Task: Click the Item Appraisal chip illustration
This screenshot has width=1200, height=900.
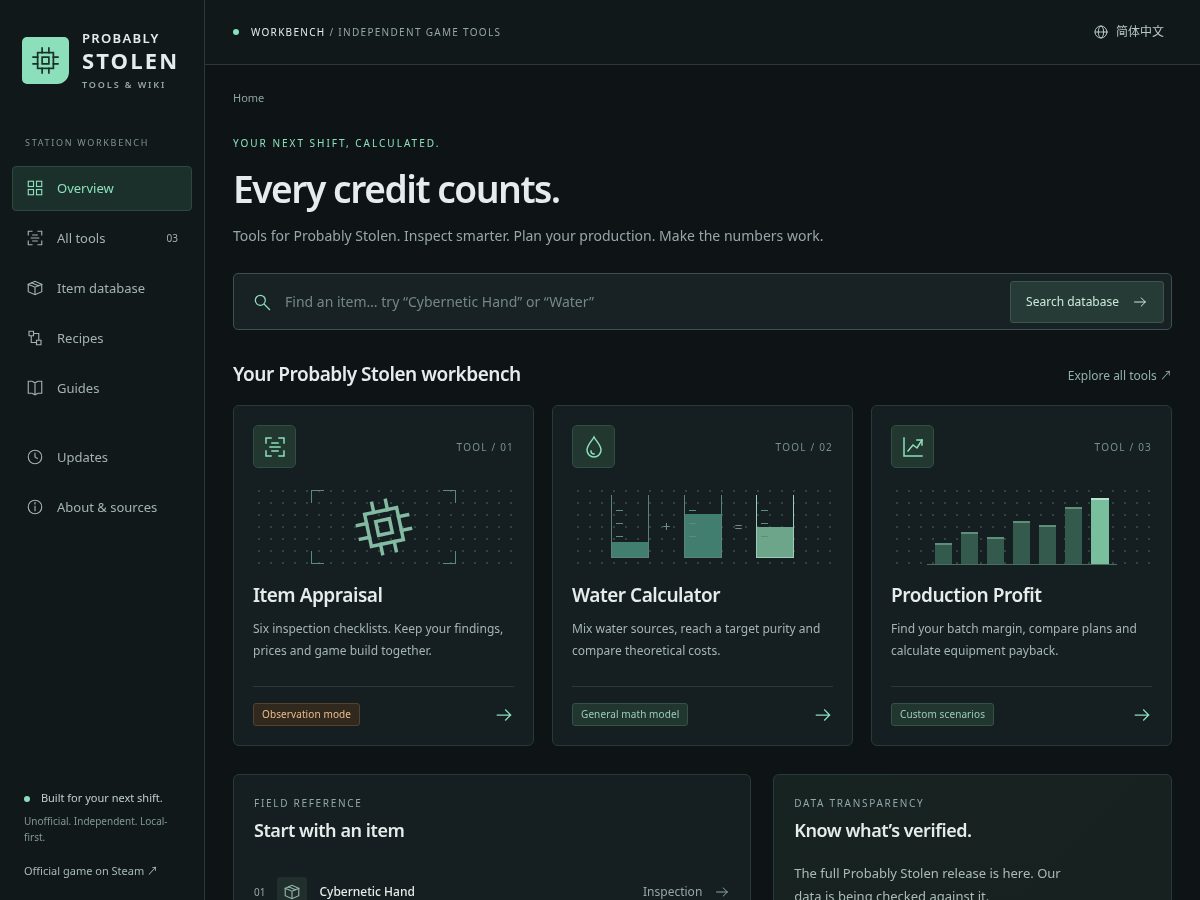Action: [383, 527]
